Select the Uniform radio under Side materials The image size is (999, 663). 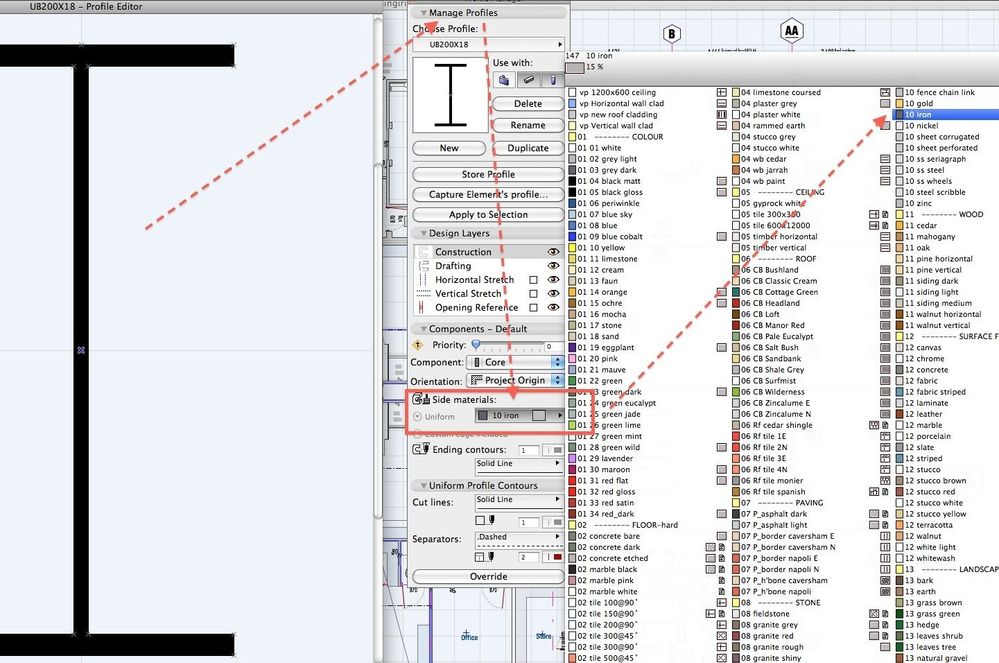click(x=416, y=415)
